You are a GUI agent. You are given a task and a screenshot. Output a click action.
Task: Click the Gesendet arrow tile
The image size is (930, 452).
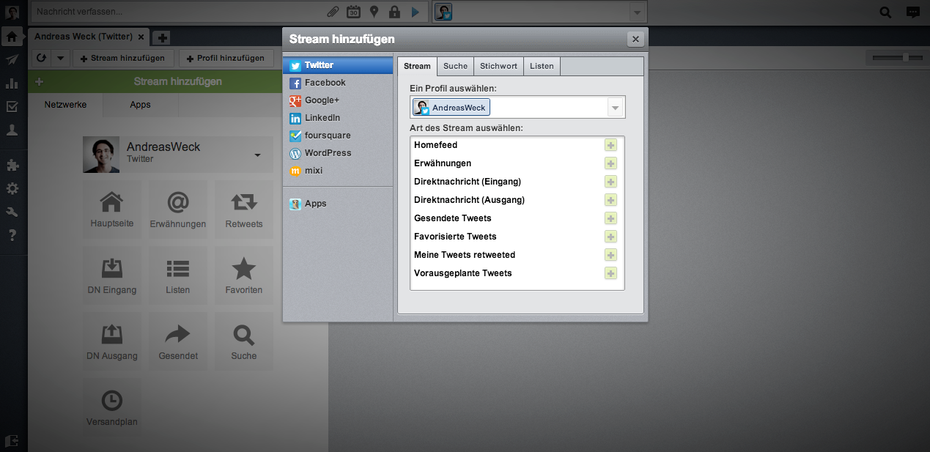(x=178, y=341)
